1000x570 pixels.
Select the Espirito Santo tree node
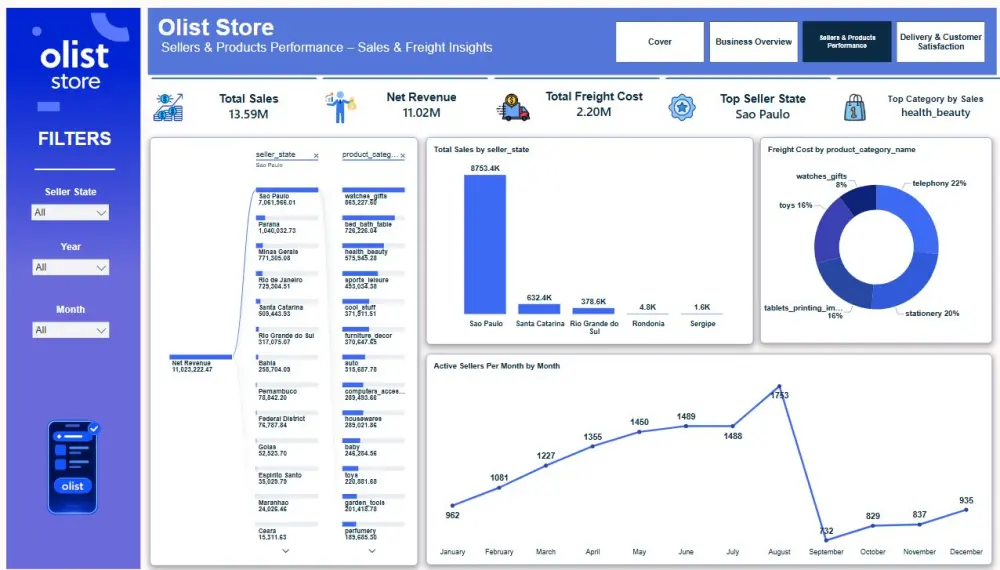point(287,476)
